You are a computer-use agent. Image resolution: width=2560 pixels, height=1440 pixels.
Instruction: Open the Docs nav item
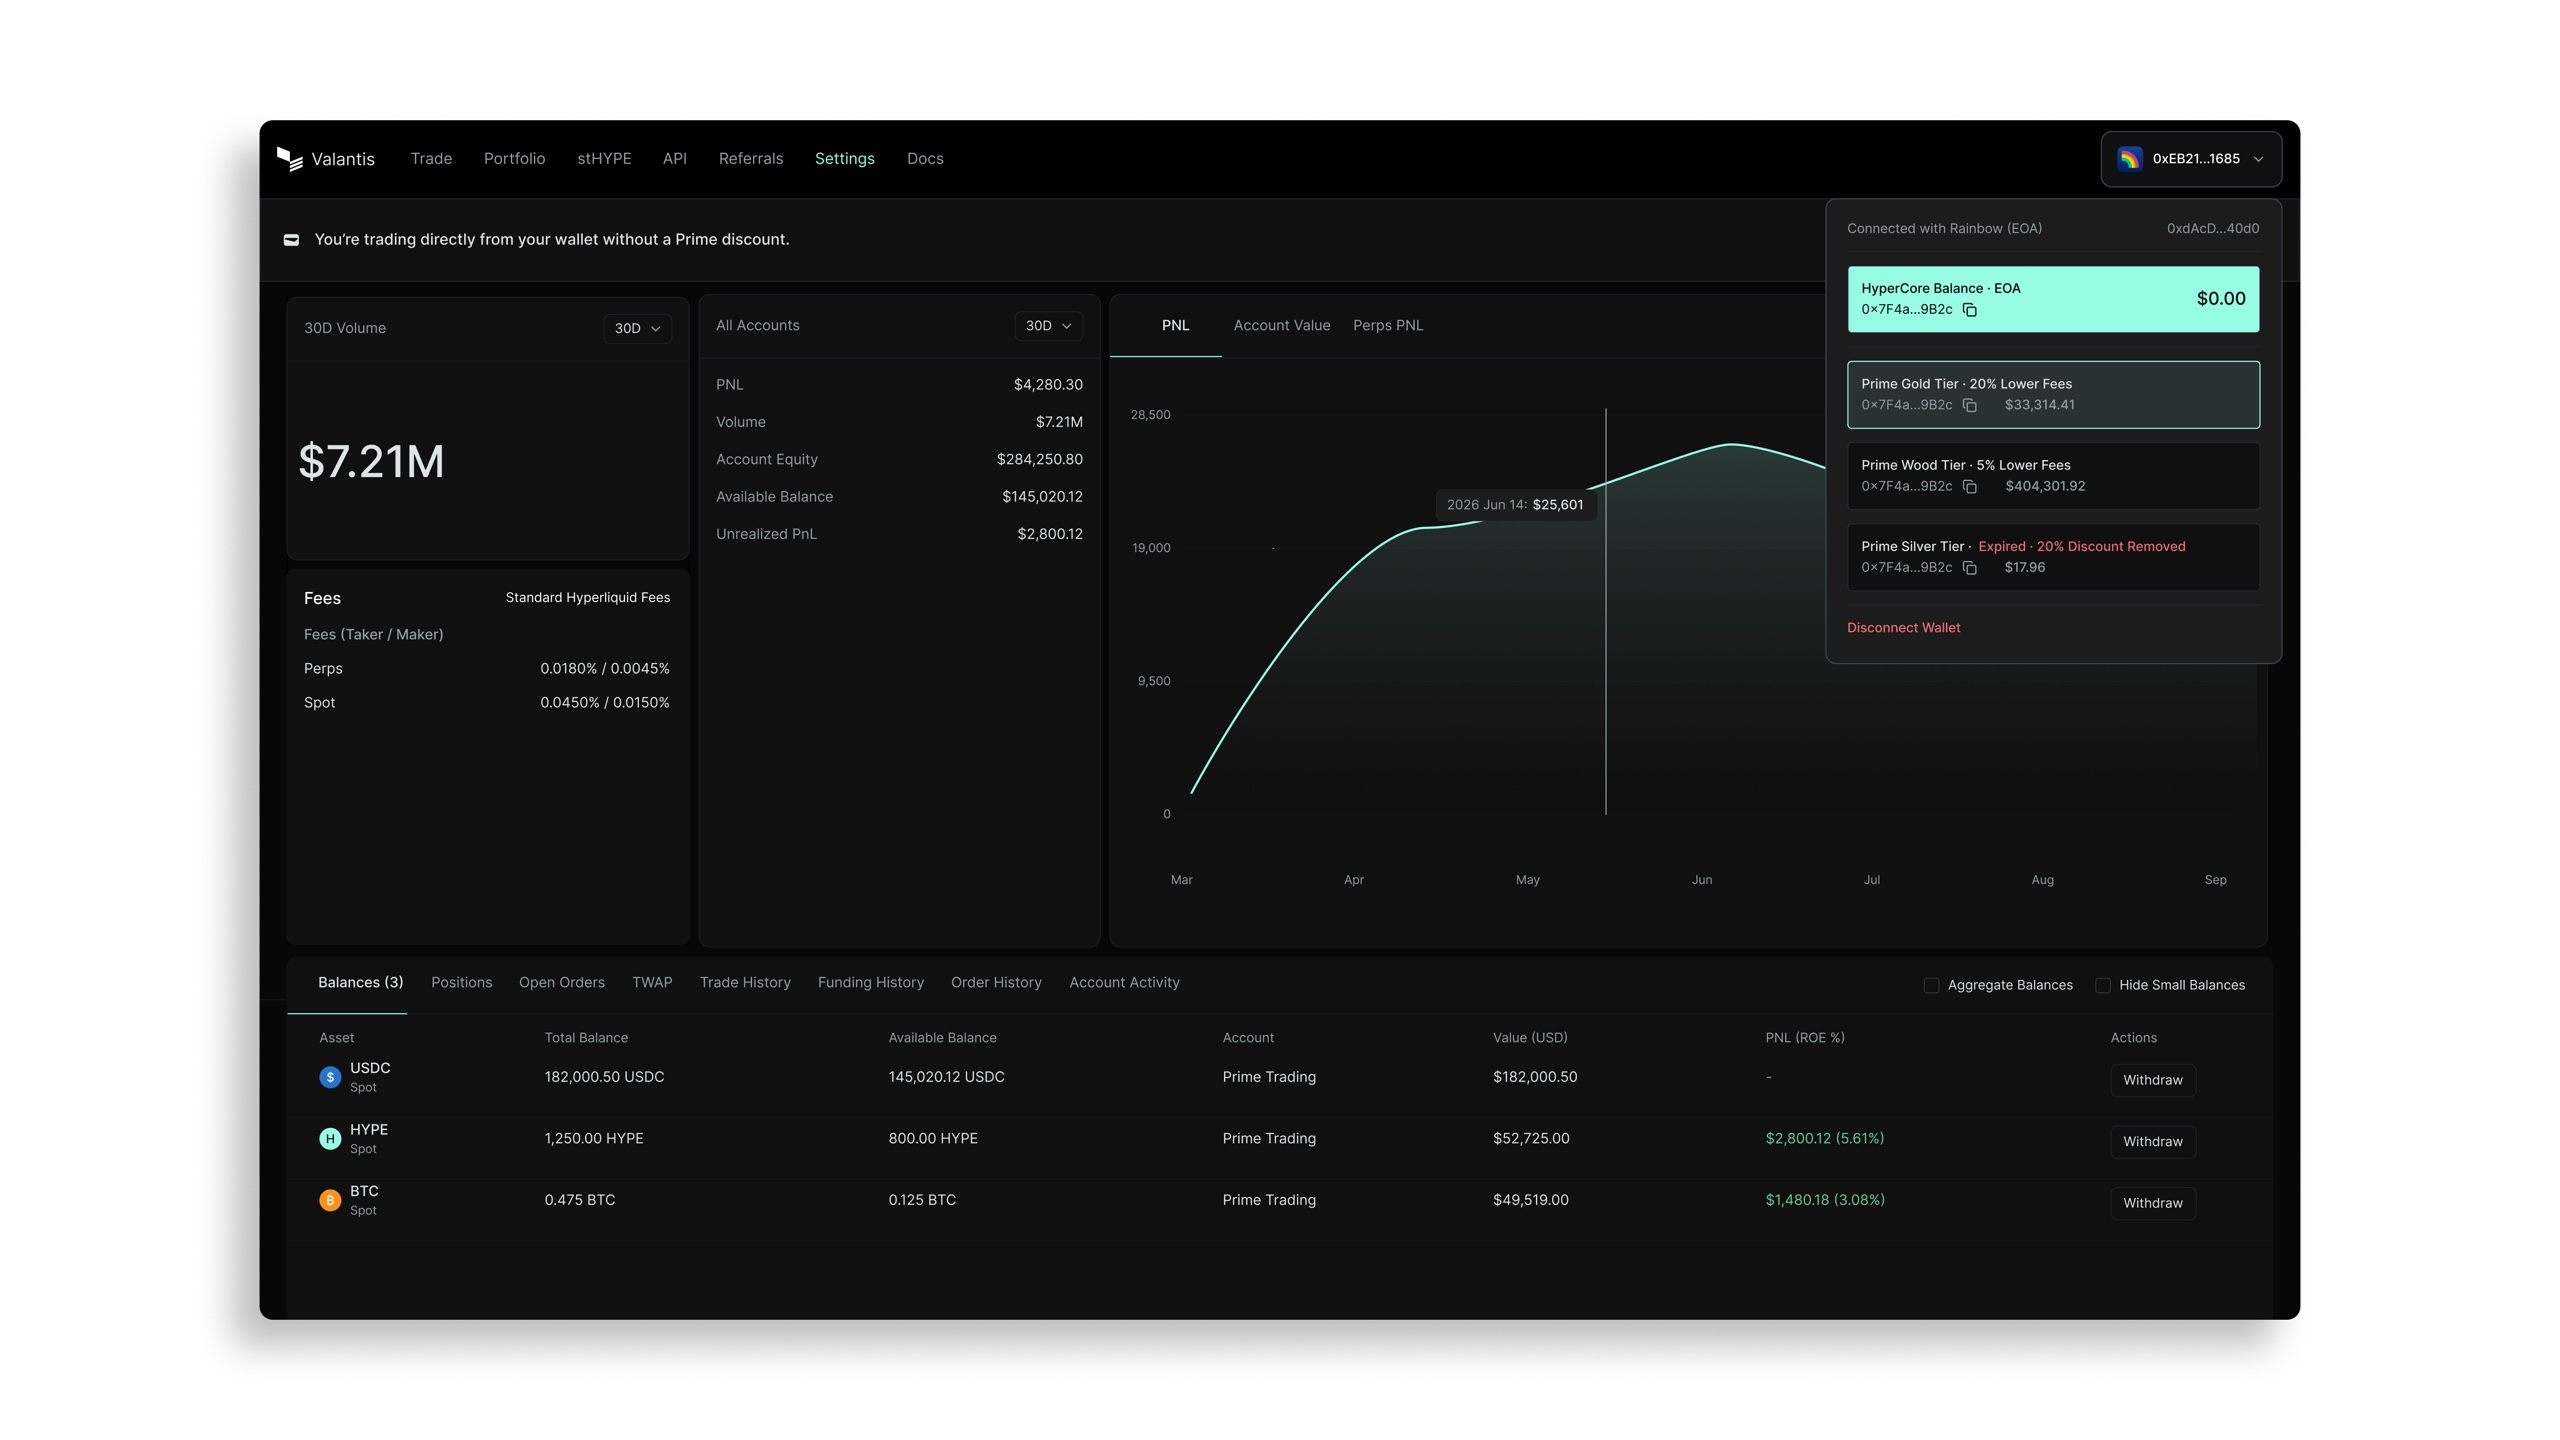tap(925, 159)
